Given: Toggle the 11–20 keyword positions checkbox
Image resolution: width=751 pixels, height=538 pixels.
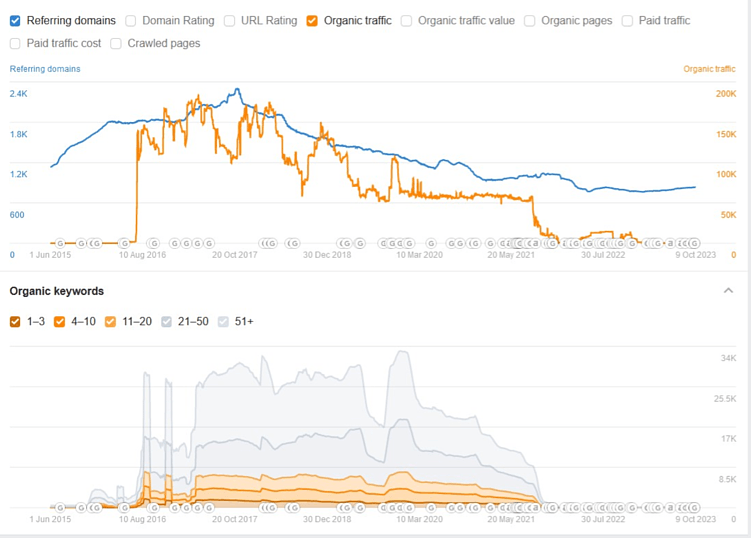Looking at the screenshot, I should coord(110,321).
